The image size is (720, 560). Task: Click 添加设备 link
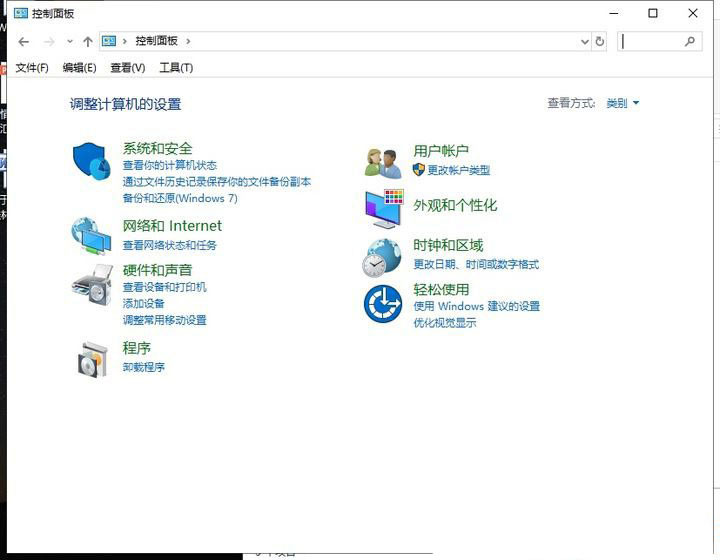pyautogui.click(x=143, y=304)
